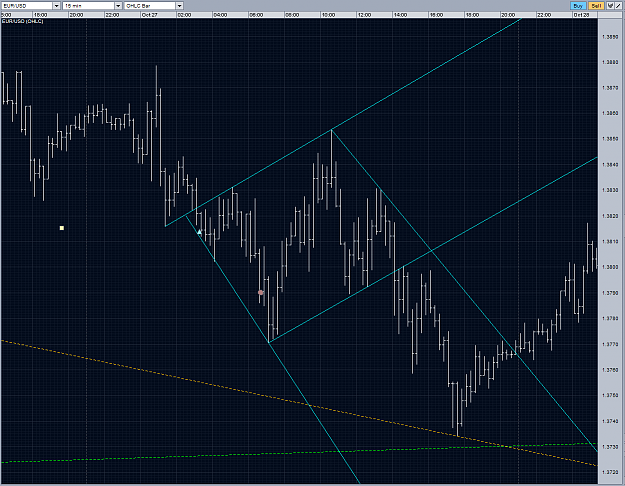Click the 1.3800 price axis label
The image size is (625, 486).
pos(610,267)
